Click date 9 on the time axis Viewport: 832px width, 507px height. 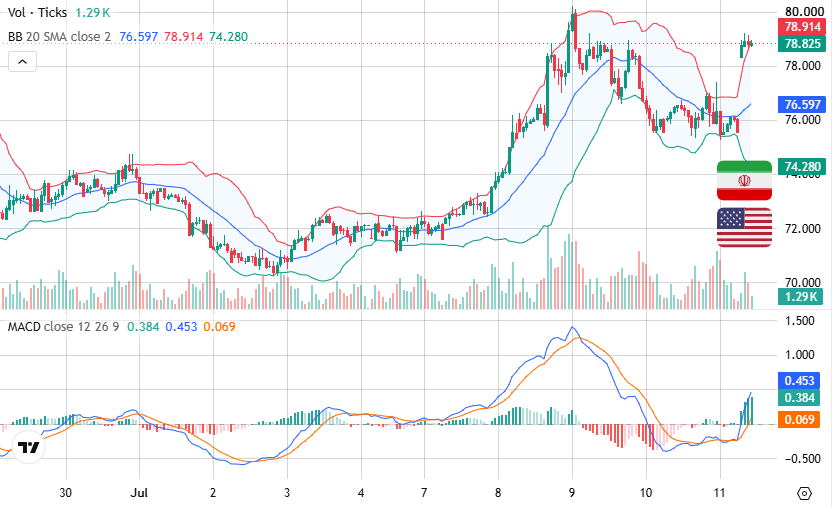[571, 493]
